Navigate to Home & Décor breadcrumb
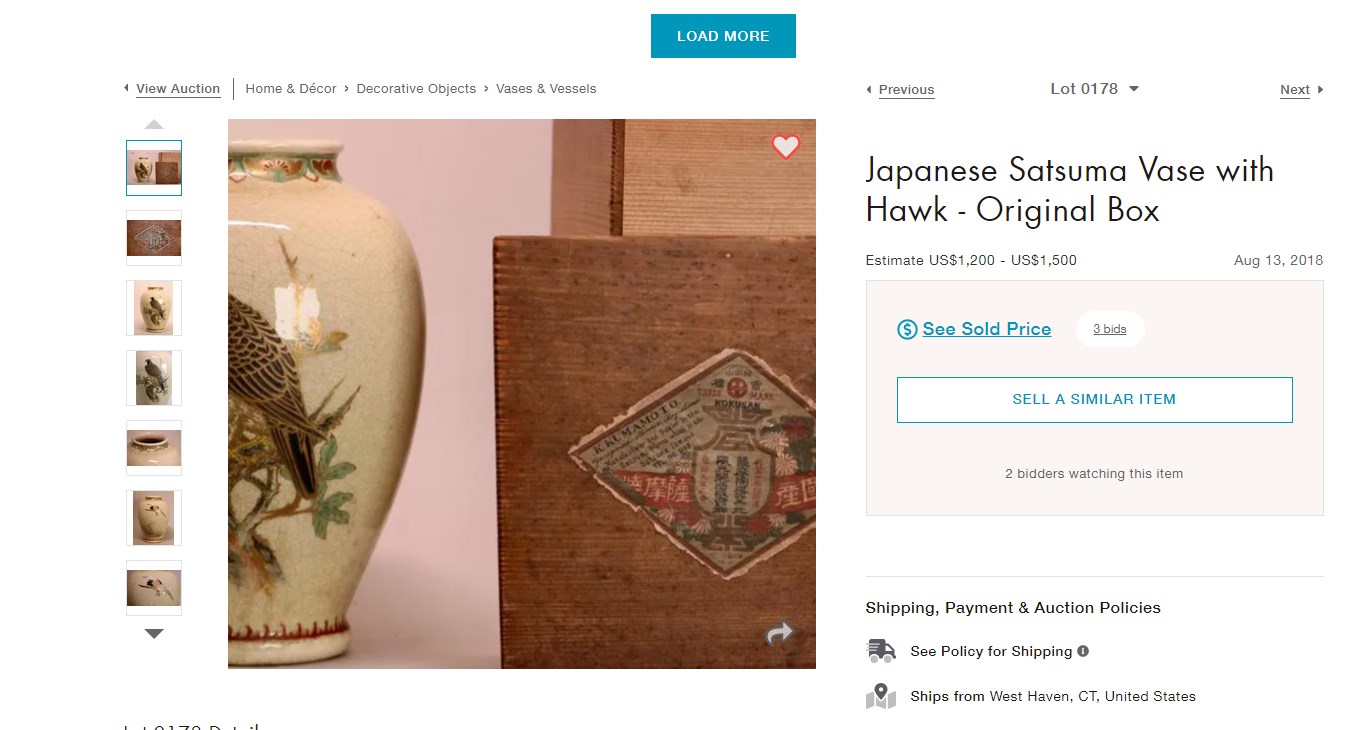Viewport: 1355px width, 730px height. [x=291, y=89]
